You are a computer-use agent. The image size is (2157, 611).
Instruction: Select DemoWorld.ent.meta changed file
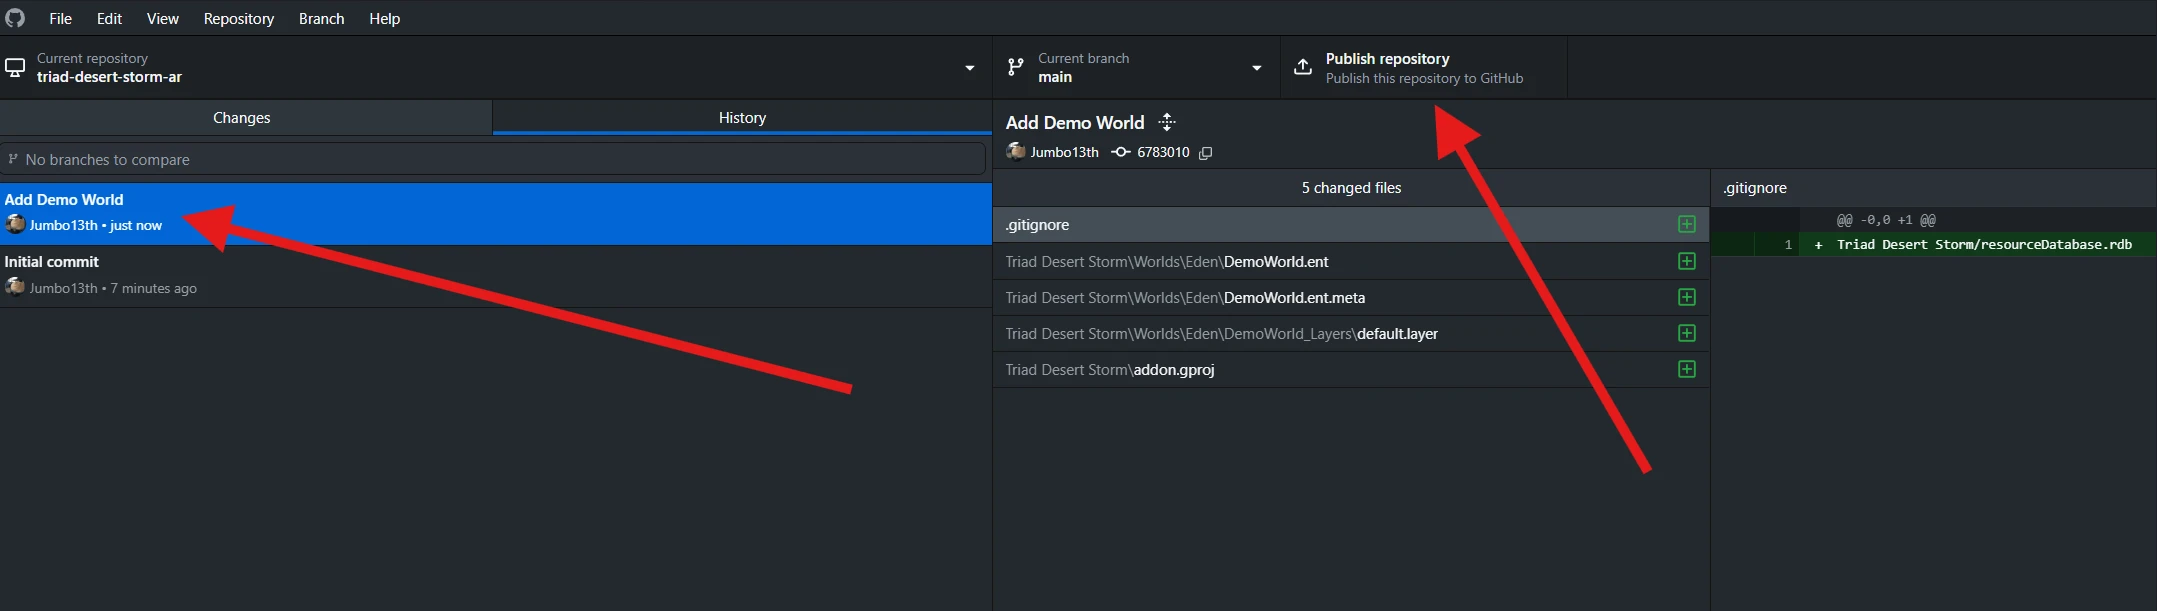click(1351, 297)
